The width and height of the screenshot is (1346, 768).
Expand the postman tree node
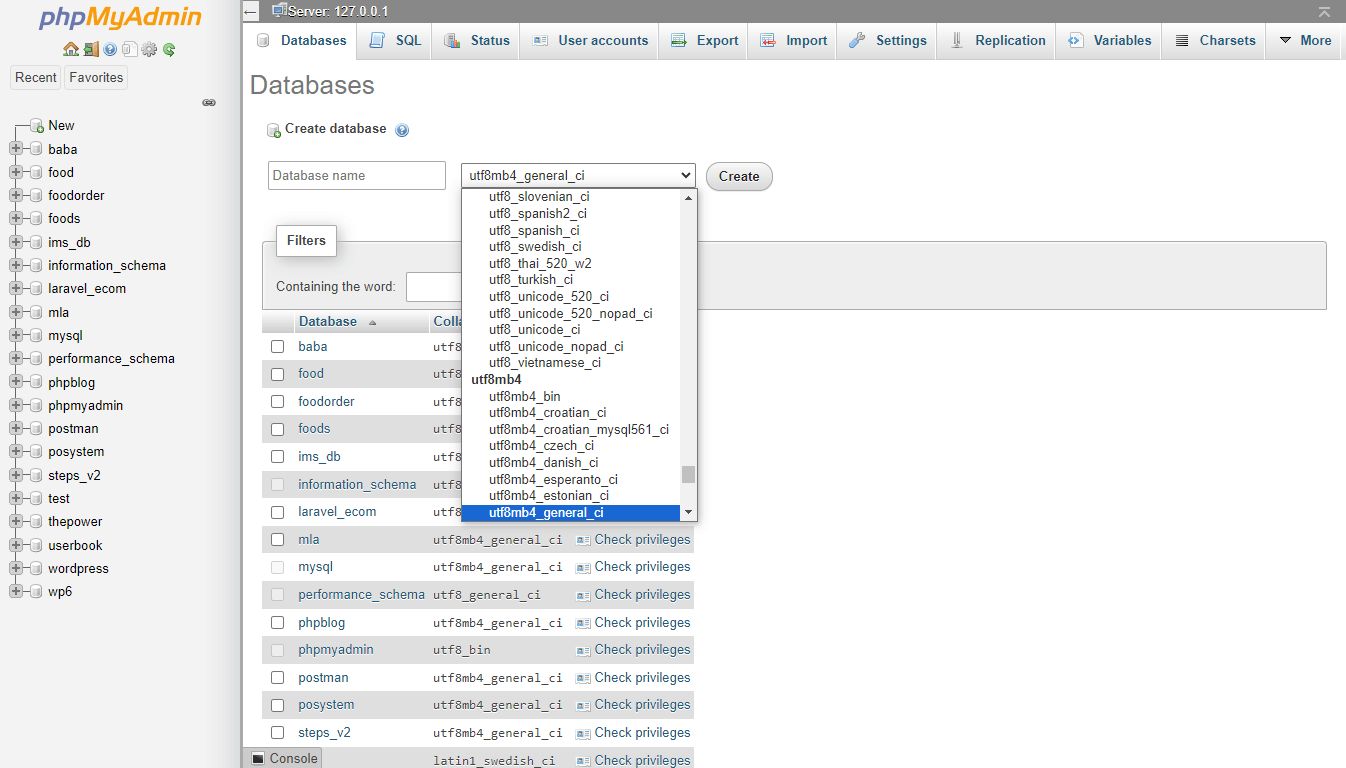tap(15, 429)
